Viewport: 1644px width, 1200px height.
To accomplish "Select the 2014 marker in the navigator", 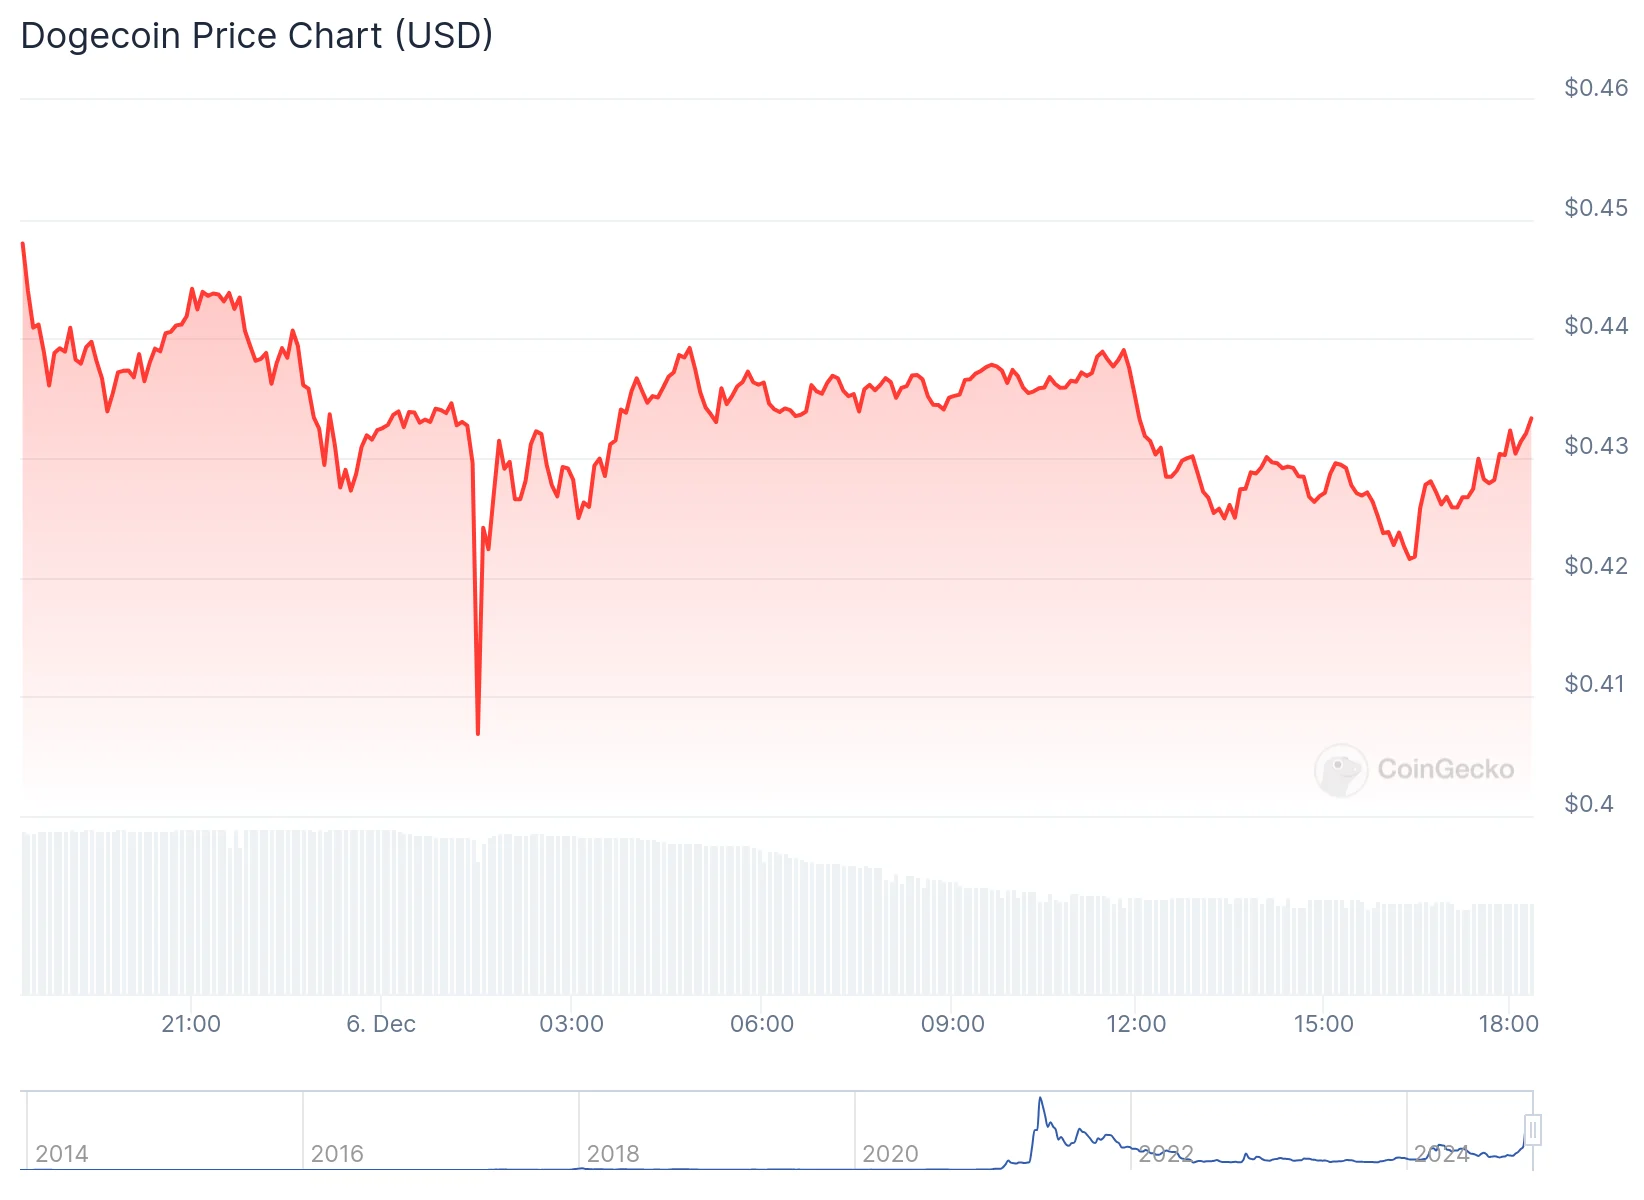I will click(62, 1154).
